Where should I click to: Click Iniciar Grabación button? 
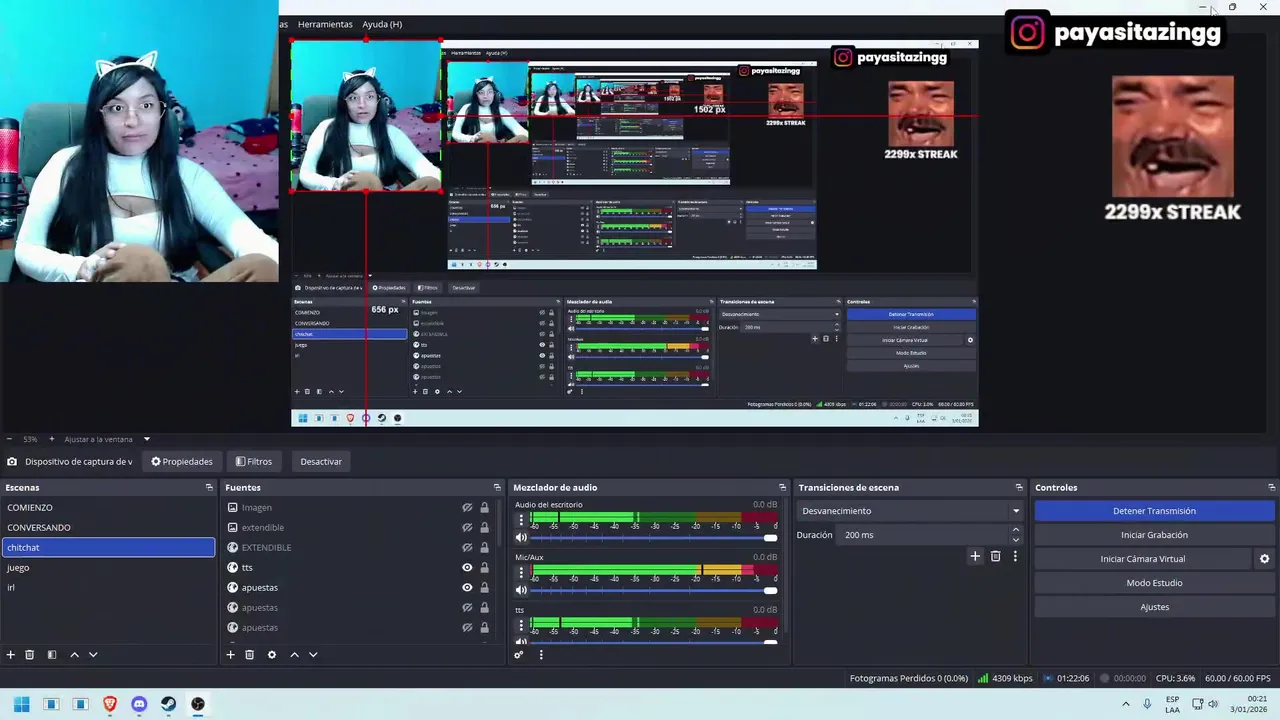1154,535
